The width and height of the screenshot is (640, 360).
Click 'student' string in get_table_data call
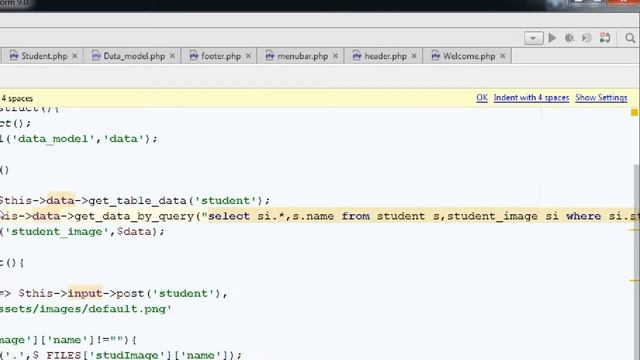[225, 201]
